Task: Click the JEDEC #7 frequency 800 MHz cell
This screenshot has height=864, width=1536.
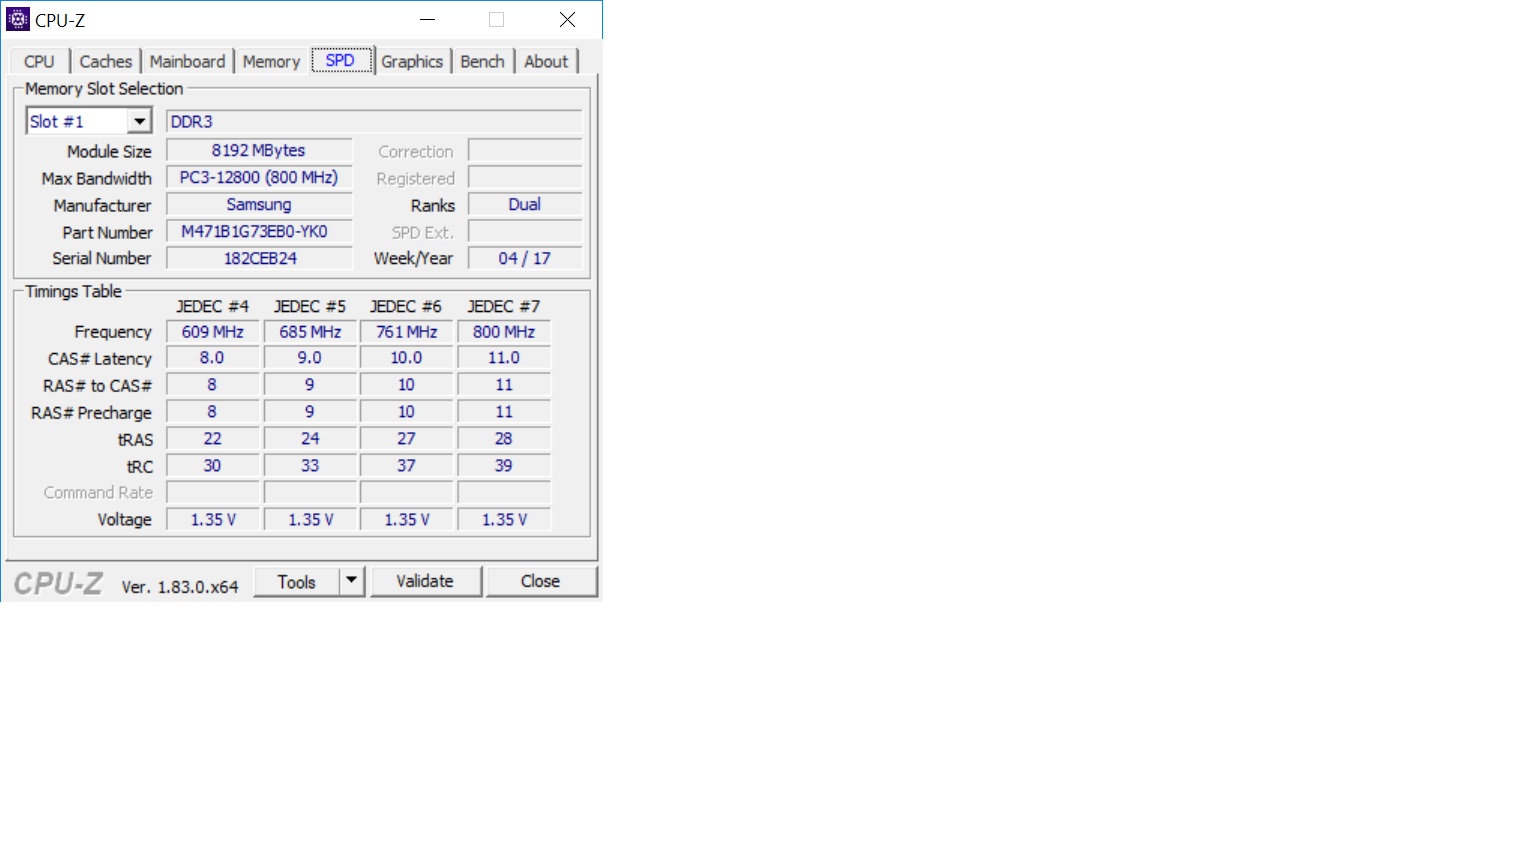Action: (x=504, y=332)
